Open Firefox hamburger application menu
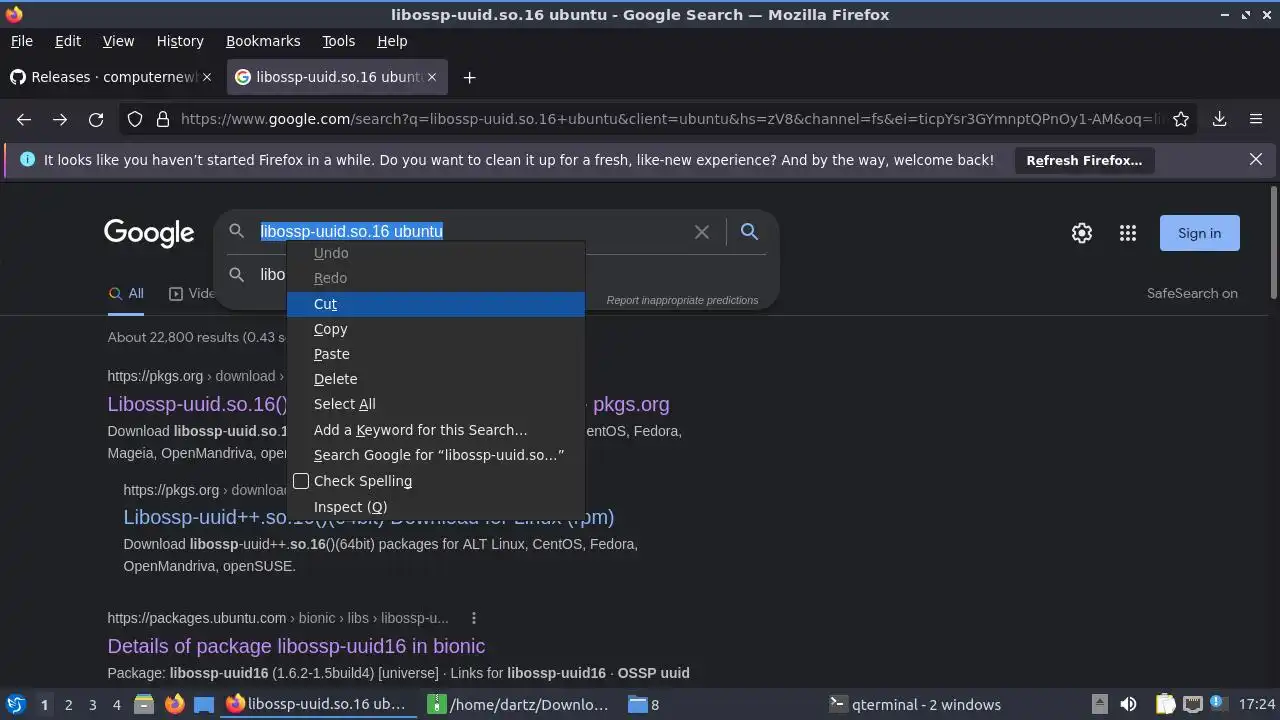 tap(1256, 119)
